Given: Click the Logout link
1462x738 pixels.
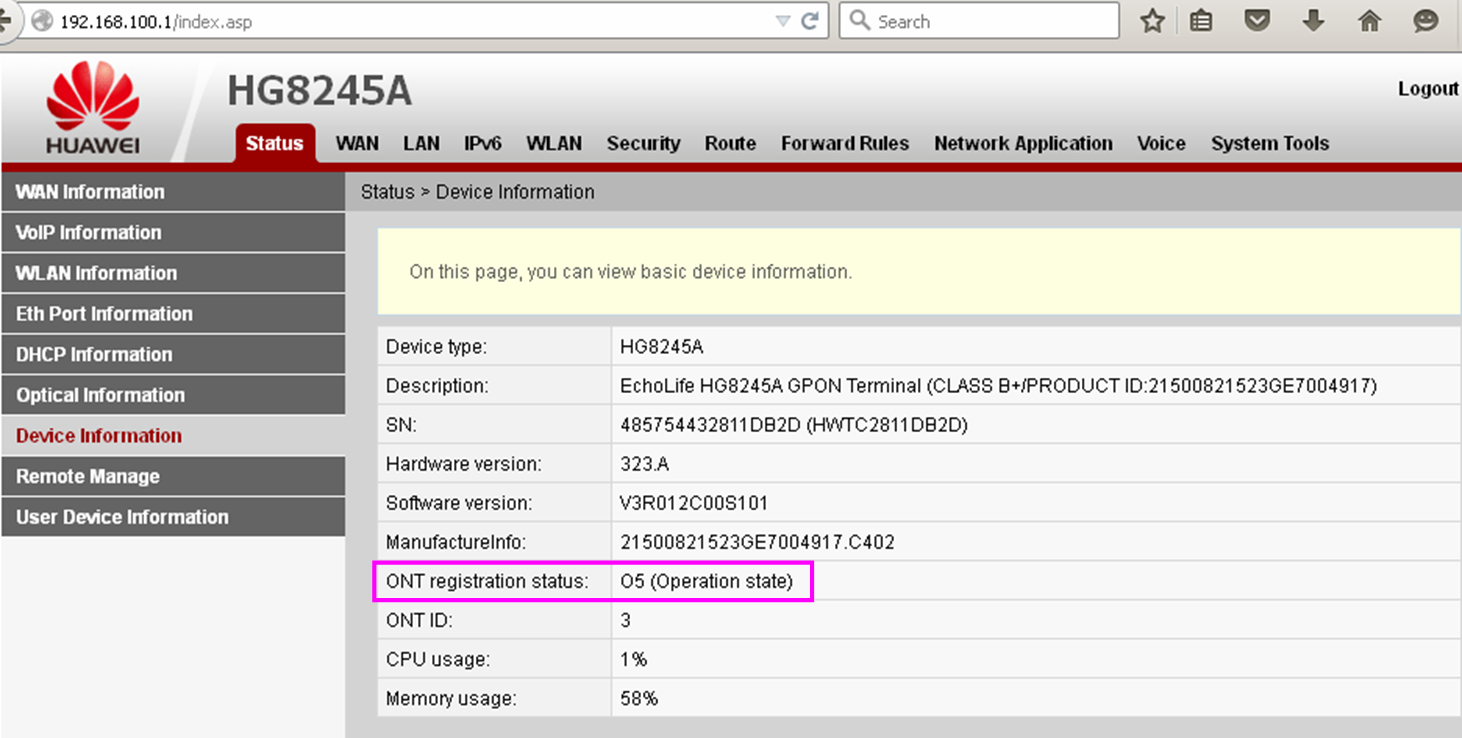Looking at the screenshot, I should pos(1428,89).
